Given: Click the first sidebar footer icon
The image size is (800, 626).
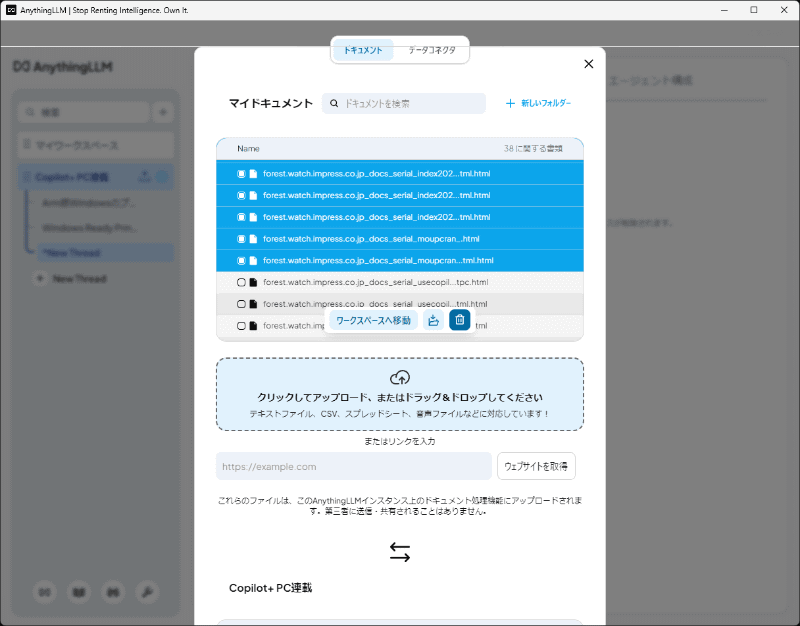Looking at the screenshot, I should pos(45,592).
